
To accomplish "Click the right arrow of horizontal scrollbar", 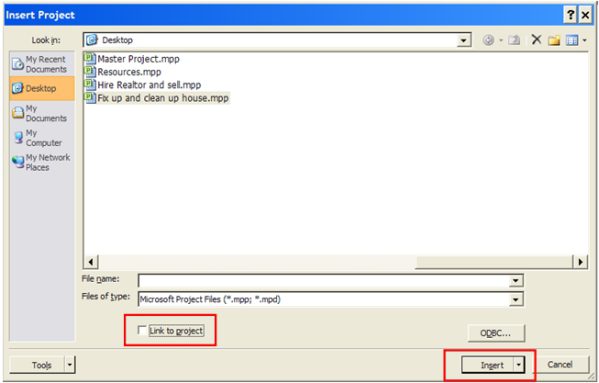I will pos(580,262).
